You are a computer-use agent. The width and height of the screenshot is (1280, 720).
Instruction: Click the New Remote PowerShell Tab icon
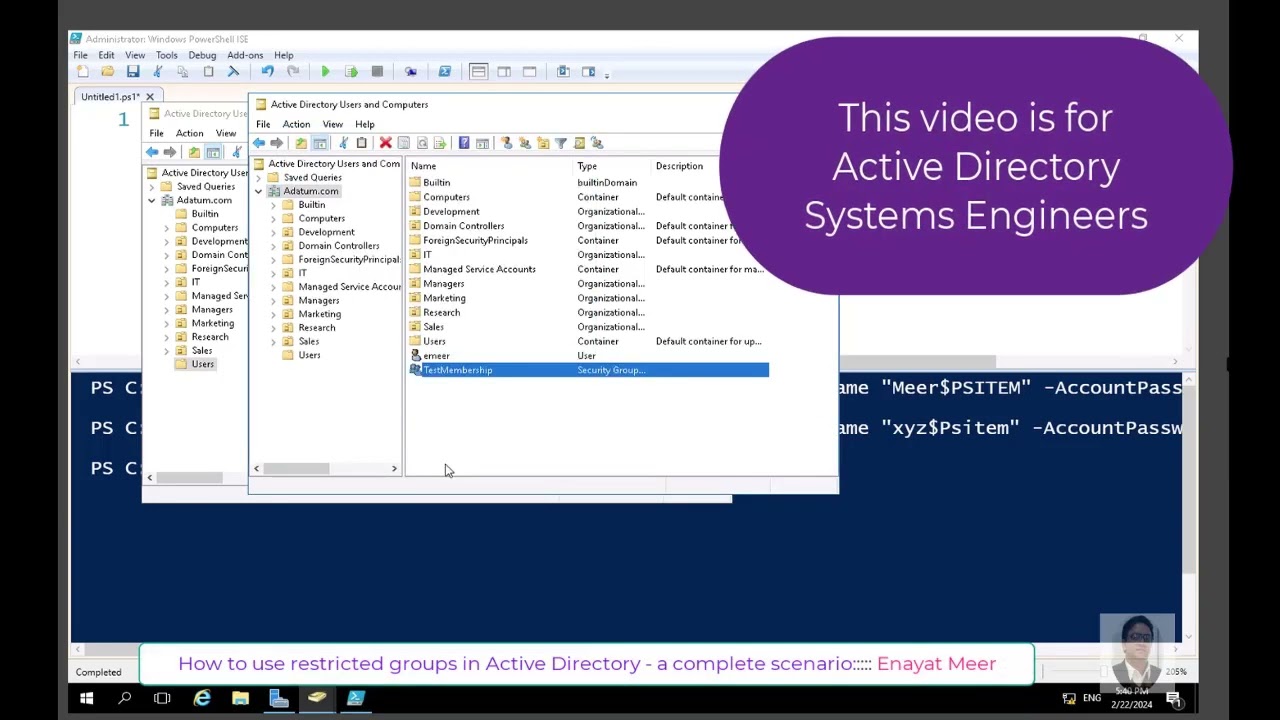click(x=410, y=72)
